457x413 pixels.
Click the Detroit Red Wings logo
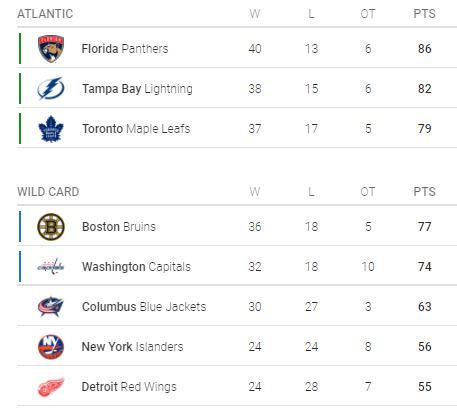point(51,387)
